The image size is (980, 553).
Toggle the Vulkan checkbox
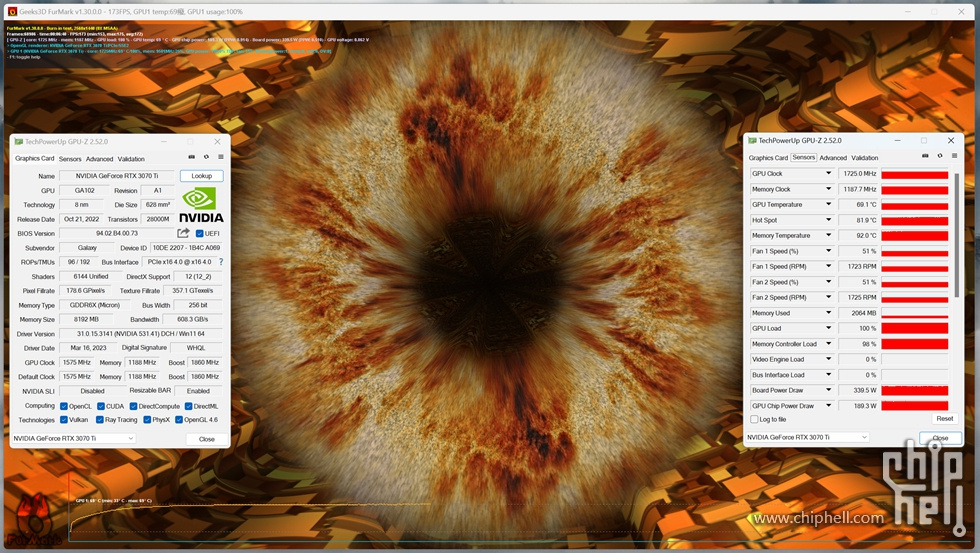pyautogui.click(x=64, y=420)
